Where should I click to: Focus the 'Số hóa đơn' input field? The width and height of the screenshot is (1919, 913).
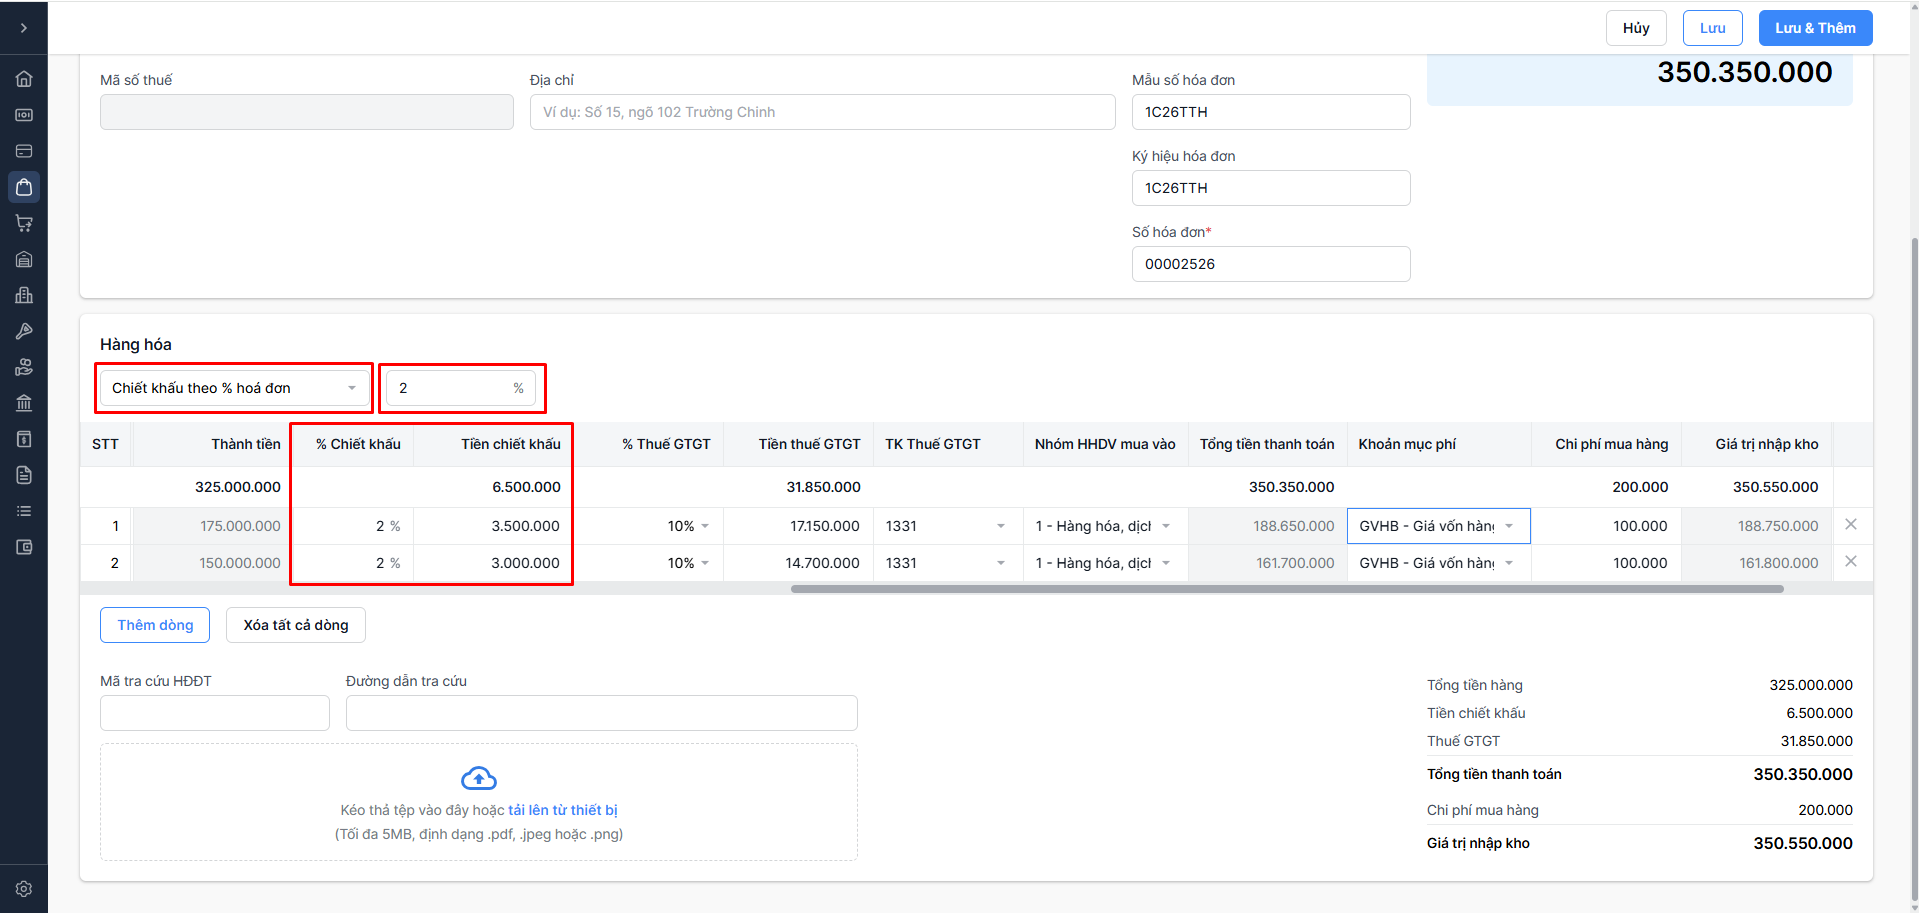tap(1270, 264)
